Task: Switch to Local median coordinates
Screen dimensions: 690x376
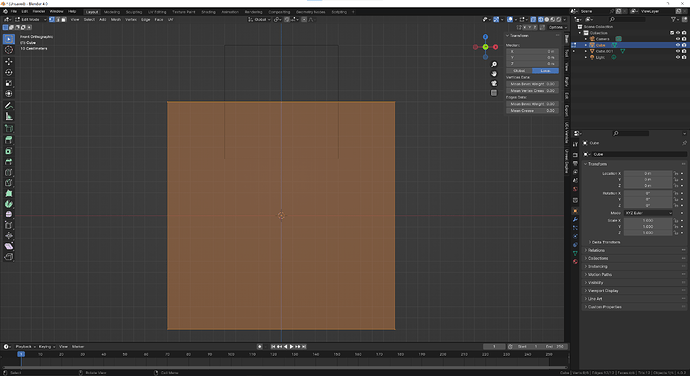Action: (x=546, y=70)
